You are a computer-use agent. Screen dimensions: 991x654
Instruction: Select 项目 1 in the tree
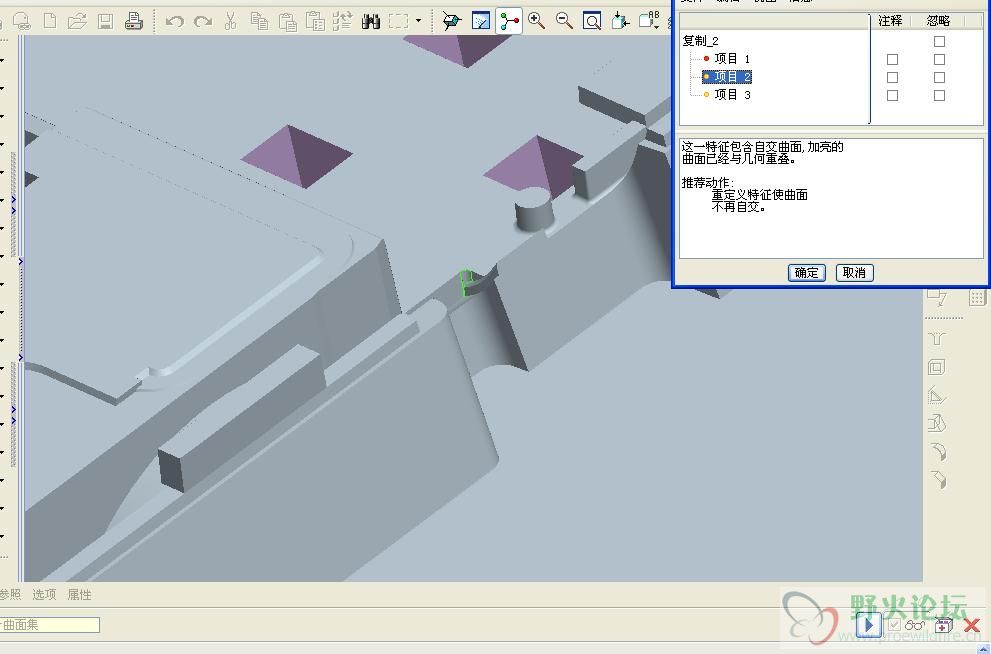click(x=732, y=59)
